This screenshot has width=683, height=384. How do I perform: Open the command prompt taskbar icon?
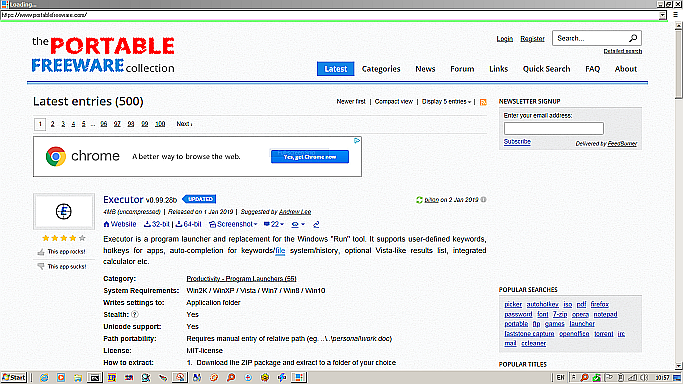(95, 377)
